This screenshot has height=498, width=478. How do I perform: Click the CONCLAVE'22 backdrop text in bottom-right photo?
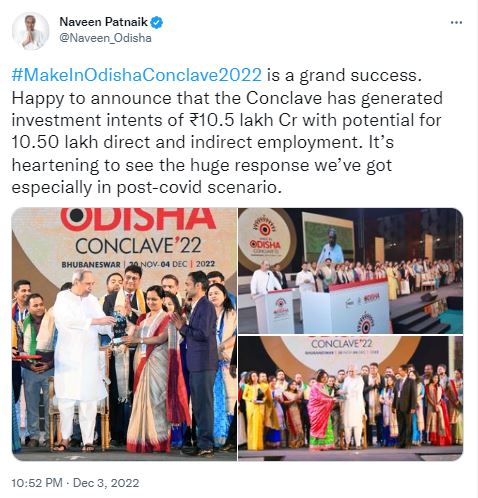click(341, 343)
